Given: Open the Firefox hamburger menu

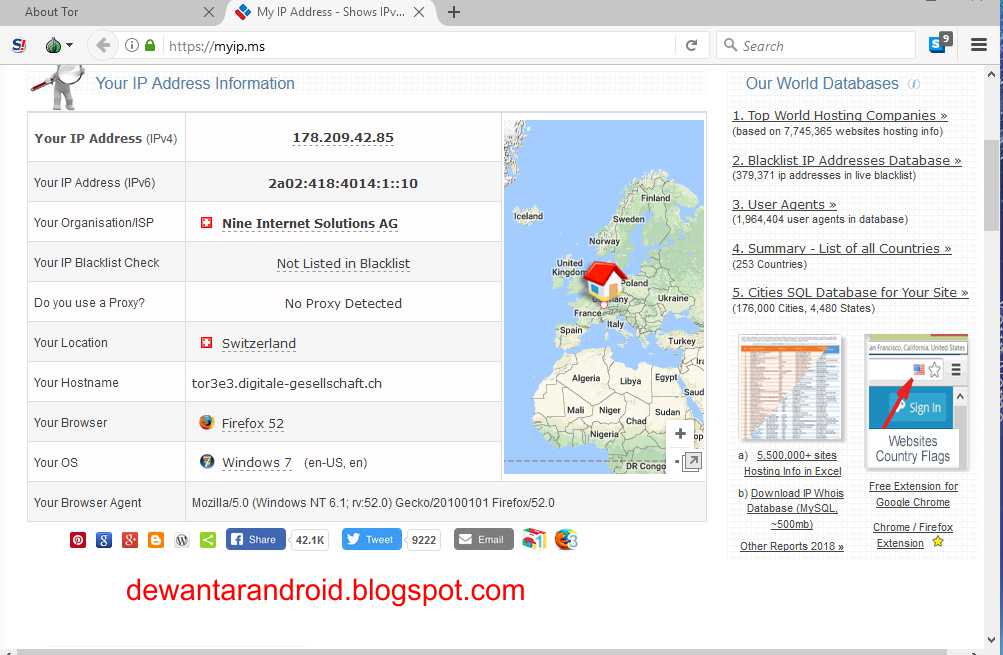Looking at the screenshot, I should (x=979, y=46).
